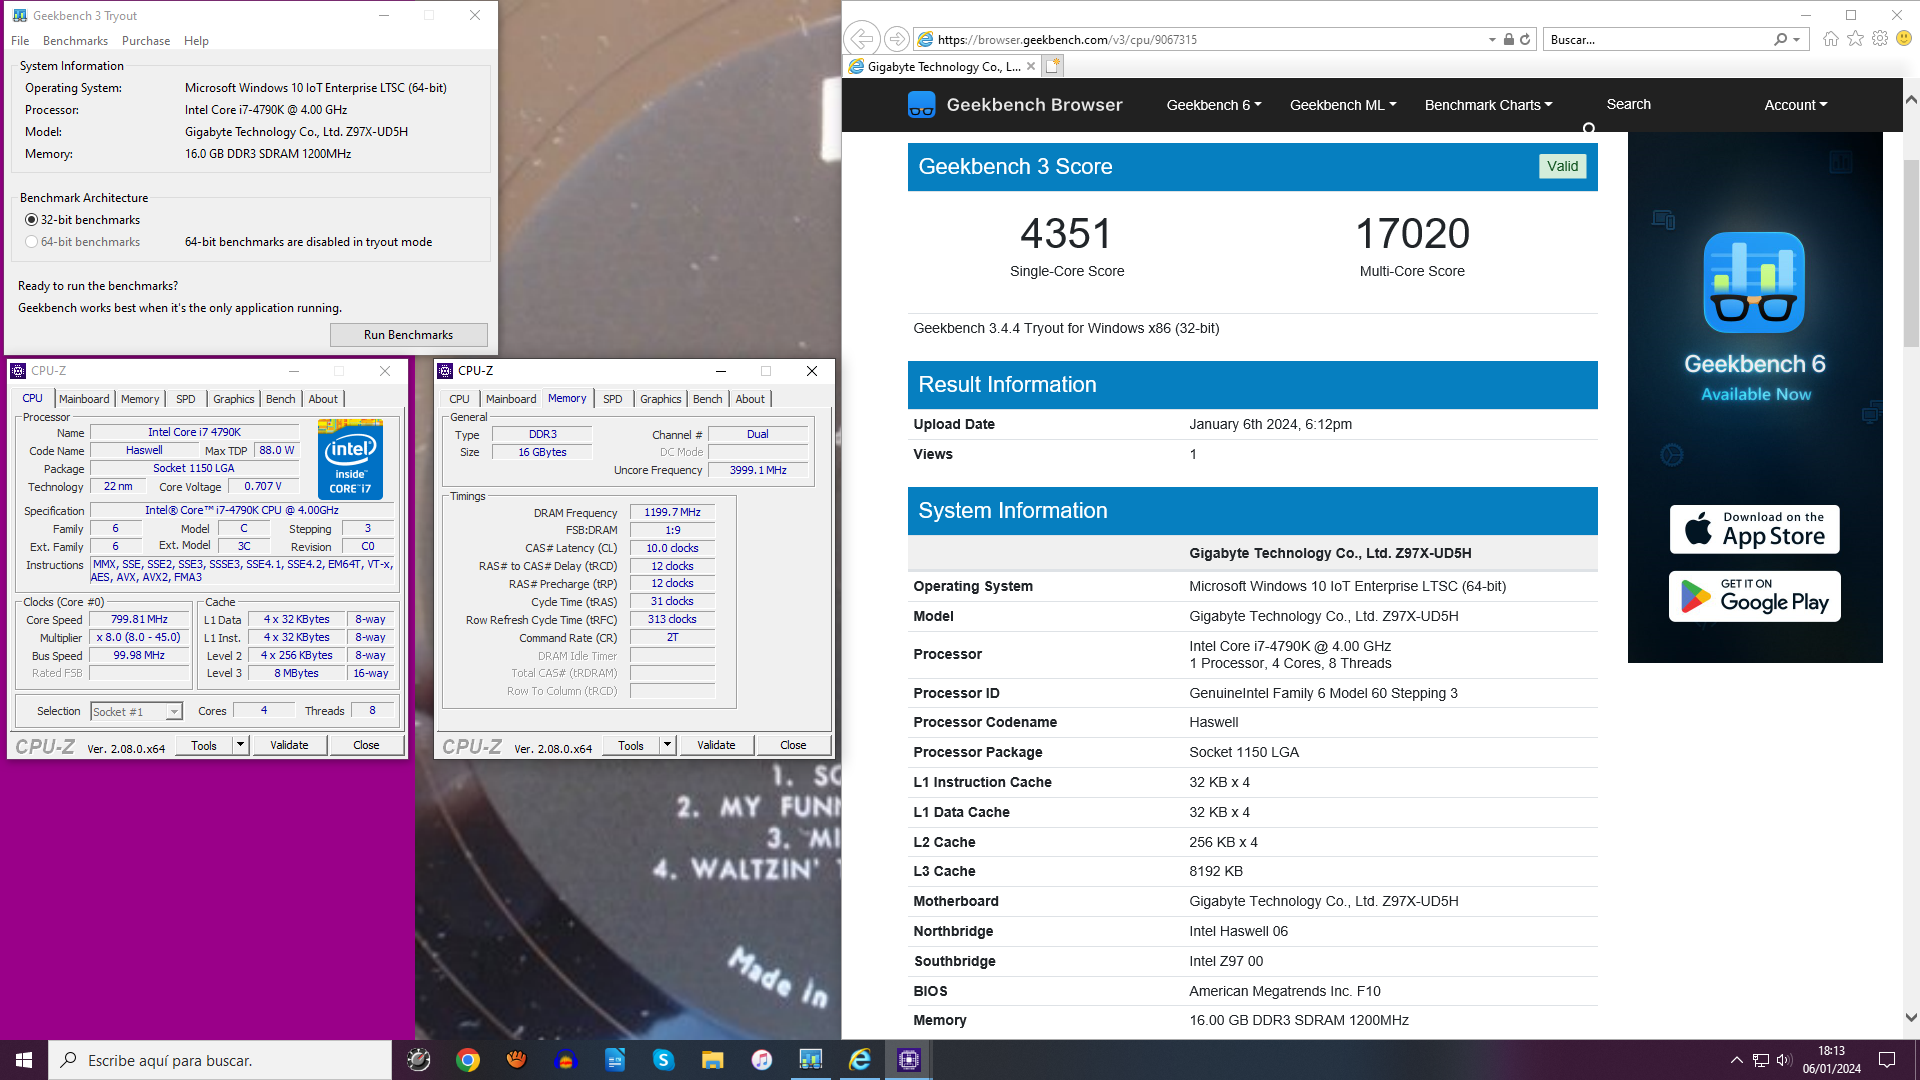The image size is (1920, 1080).
Task: Open the Internet Explorer tools gear
Action: click(1880, 38)
